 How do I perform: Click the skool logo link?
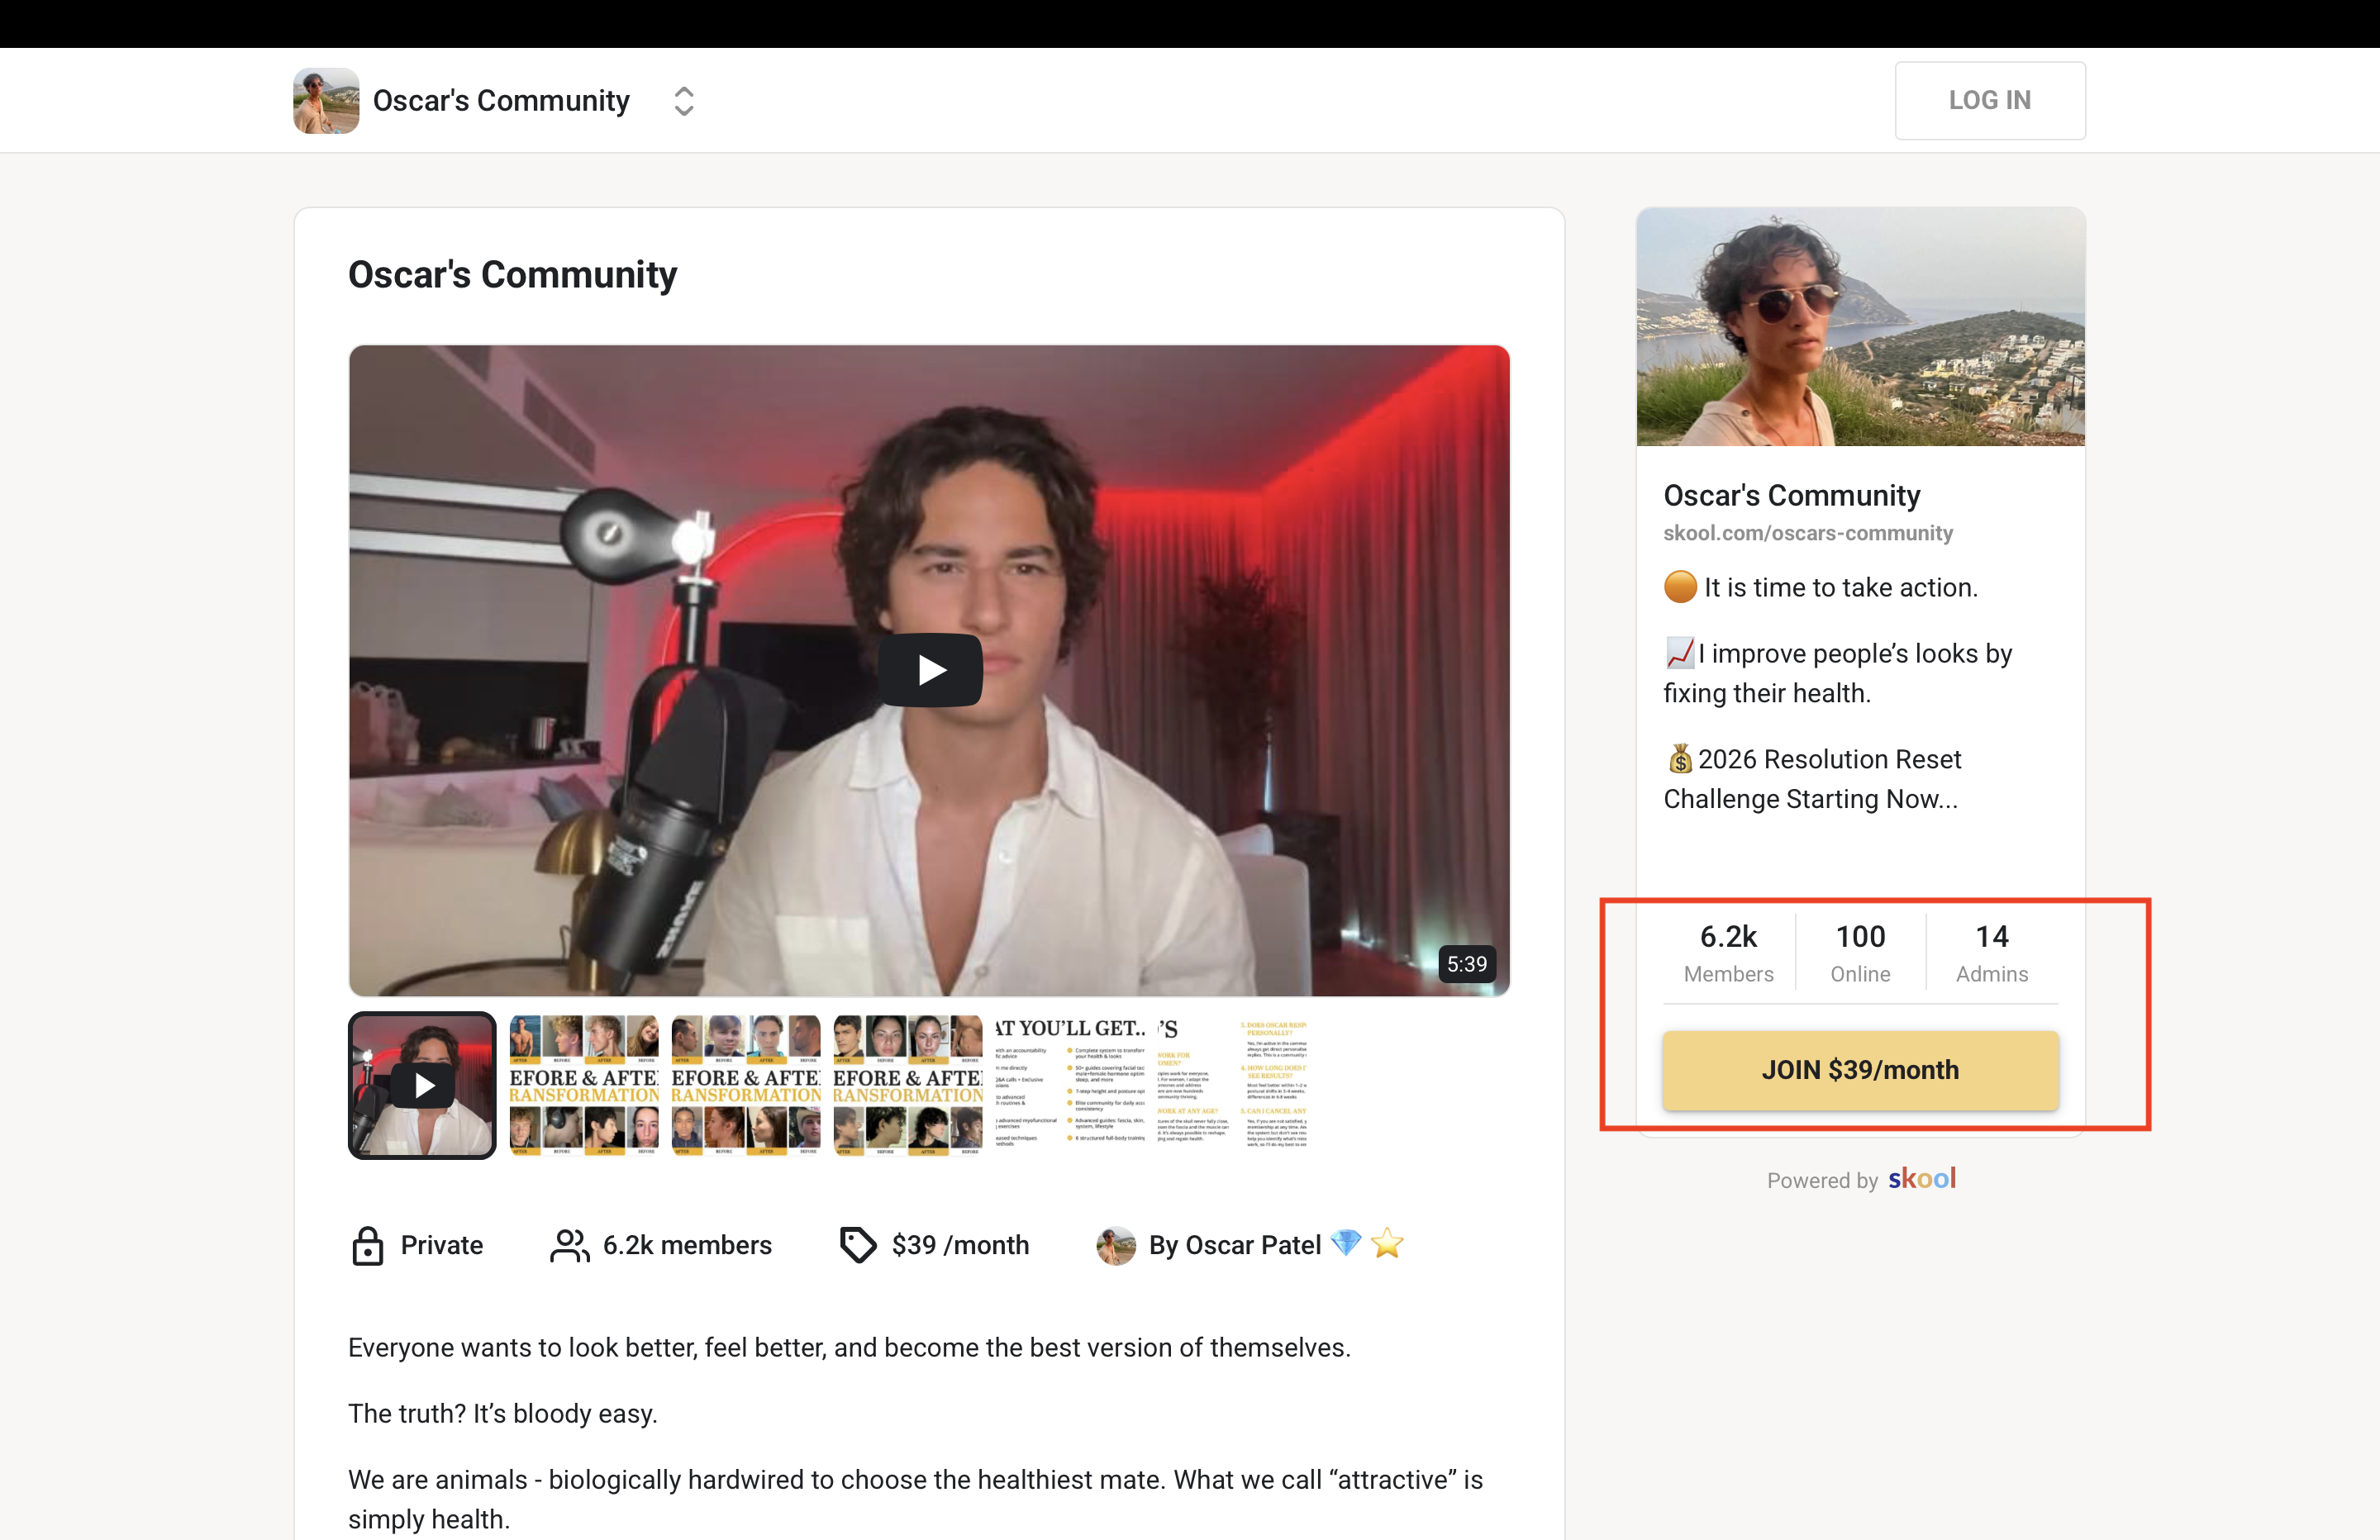[x=1921, y=1179]
